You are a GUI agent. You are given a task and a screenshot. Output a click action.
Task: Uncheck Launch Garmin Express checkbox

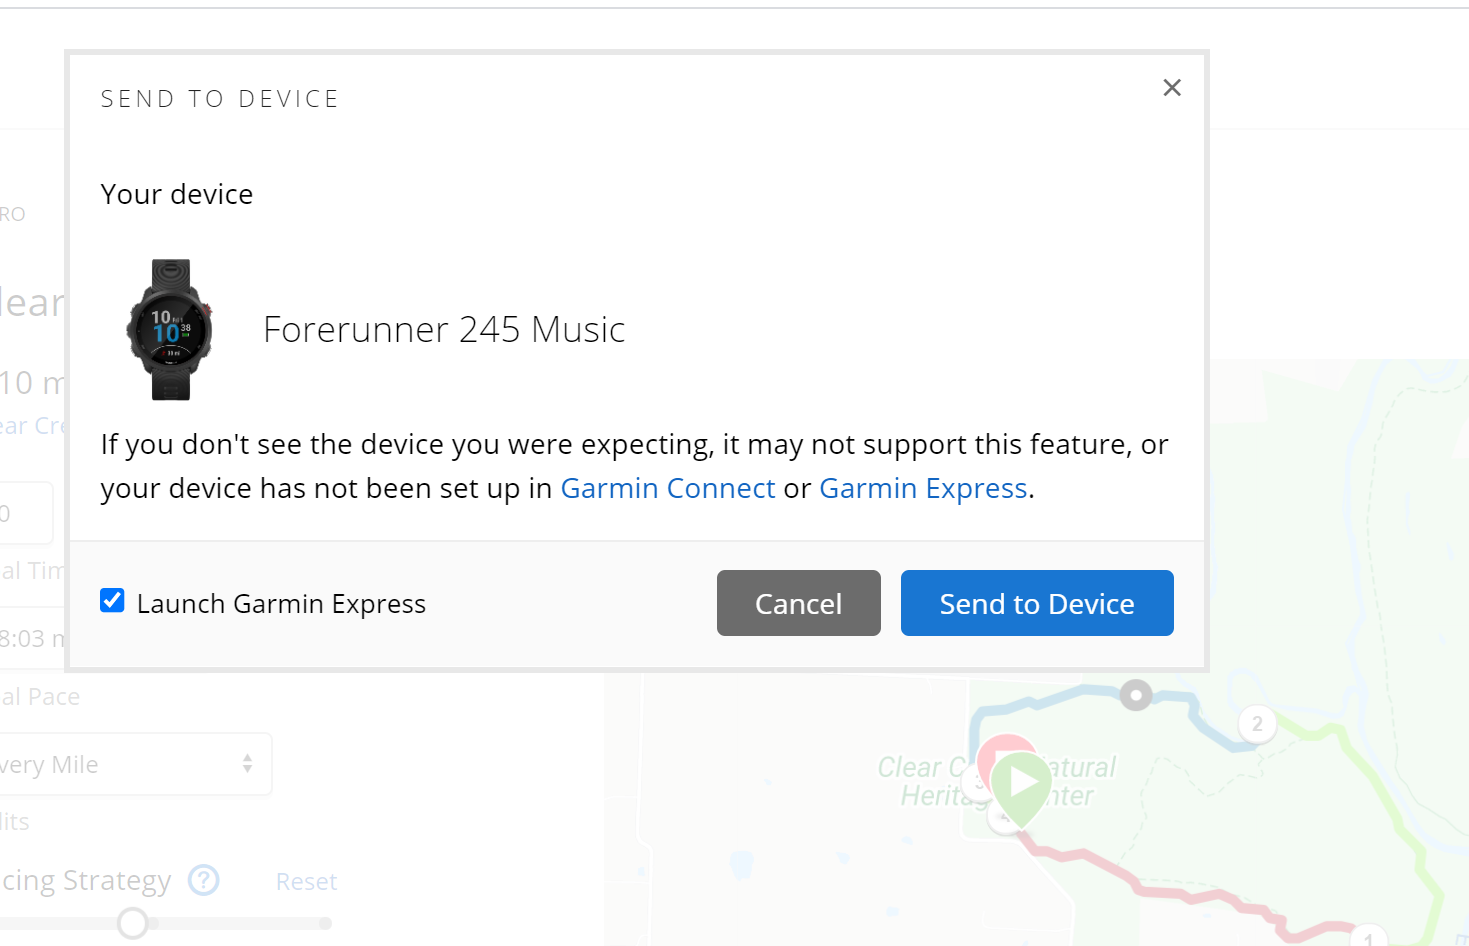(112, 600)
